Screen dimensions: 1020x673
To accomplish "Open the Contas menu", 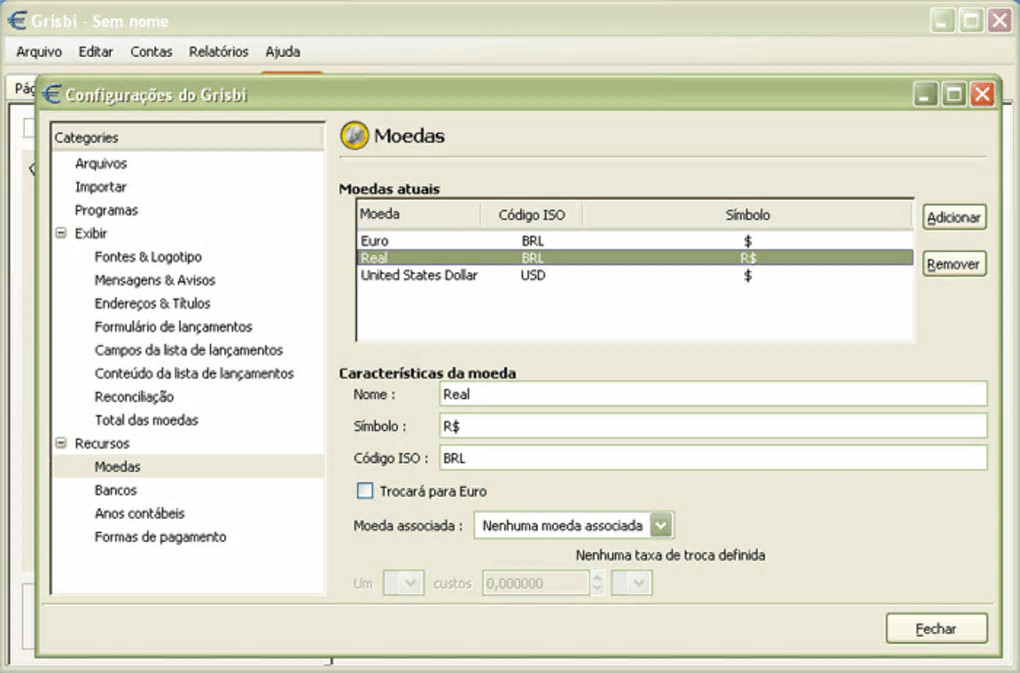I will (151, 51).
